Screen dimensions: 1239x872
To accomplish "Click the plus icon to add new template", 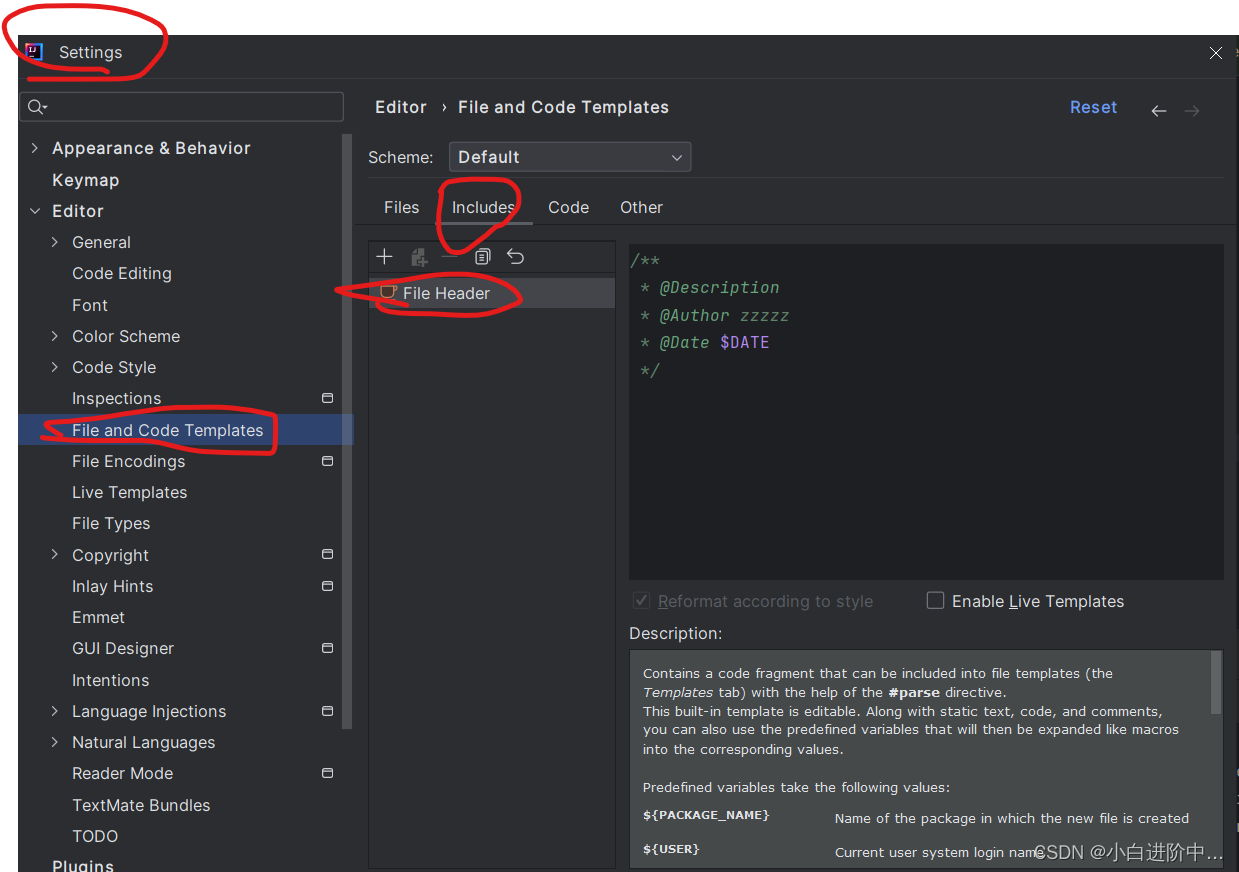I will 384,256.
